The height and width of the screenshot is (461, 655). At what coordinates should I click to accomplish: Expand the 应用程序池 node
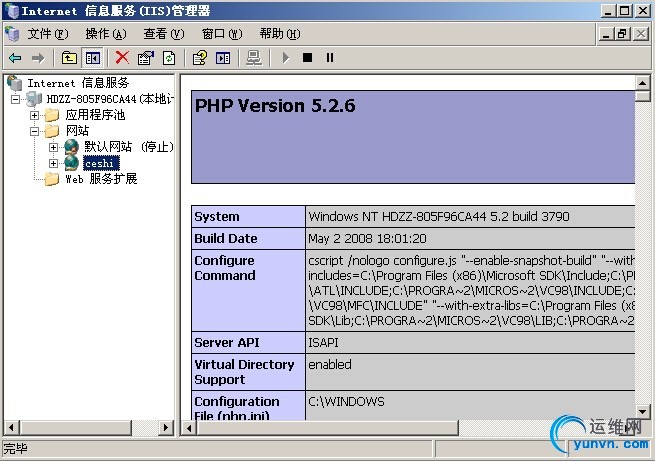(35, 115)
